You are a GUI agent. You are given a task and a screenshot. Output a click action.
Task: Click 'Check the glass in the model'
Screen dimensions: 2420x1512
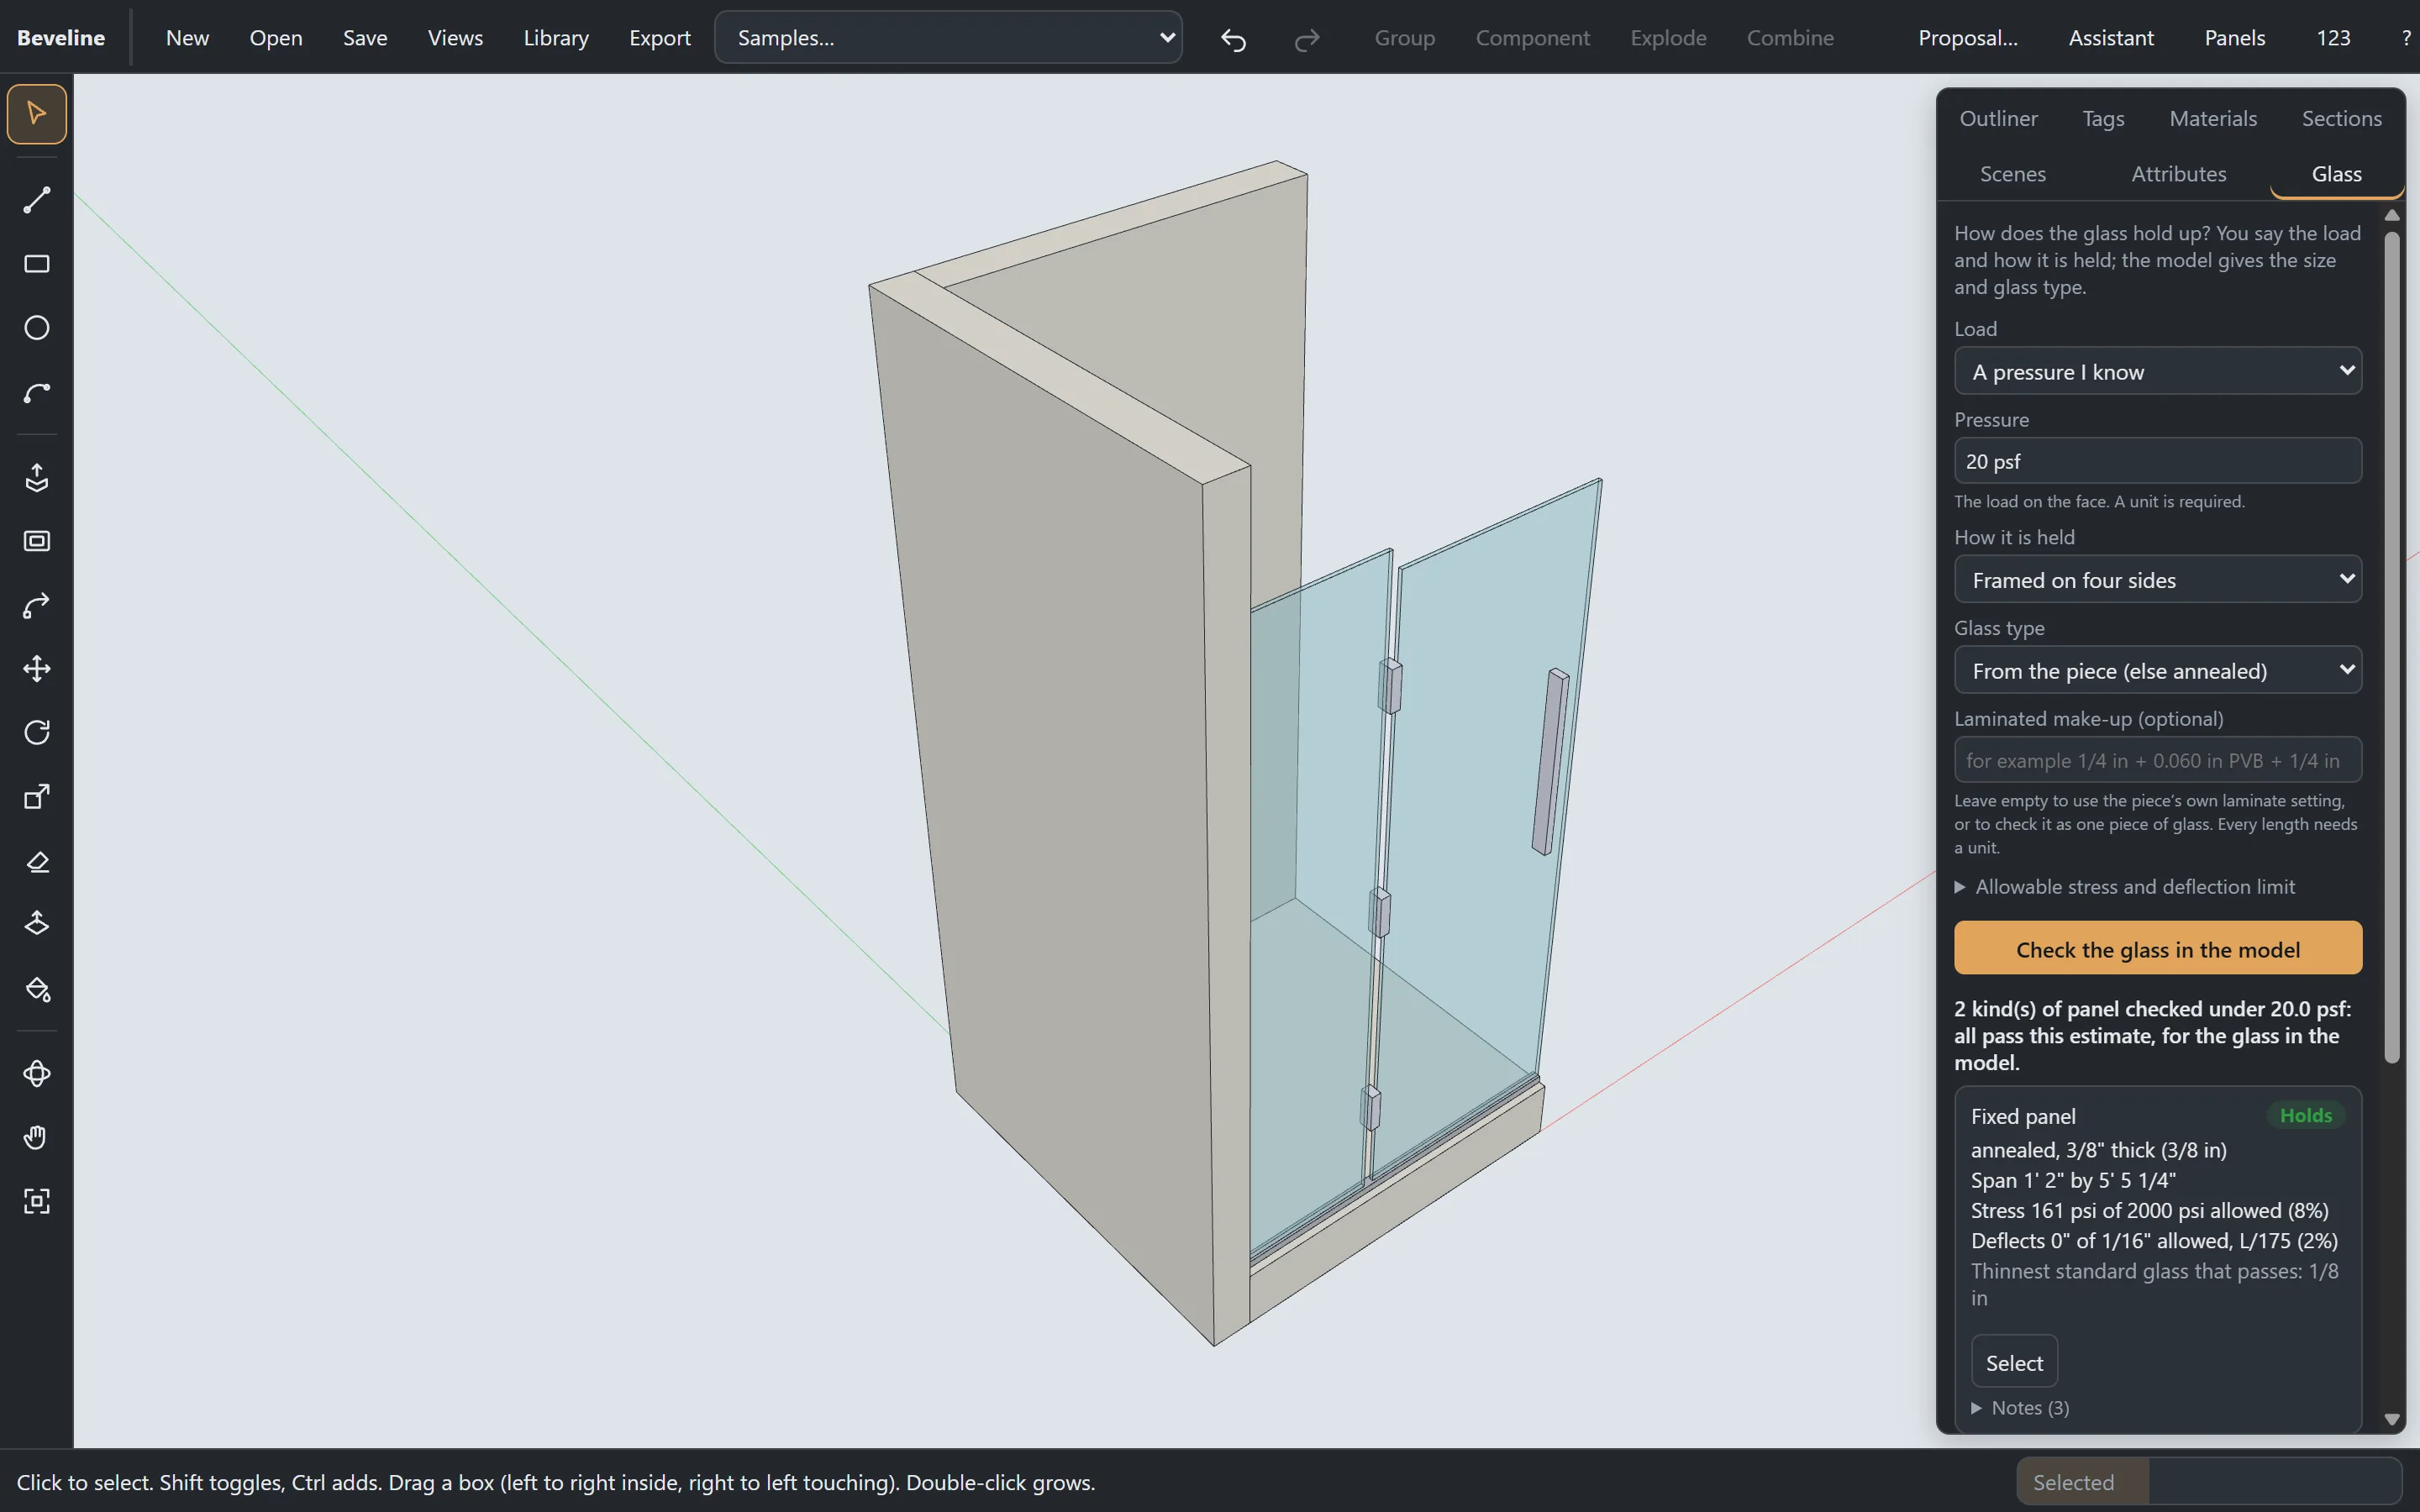coord(2158,949)
